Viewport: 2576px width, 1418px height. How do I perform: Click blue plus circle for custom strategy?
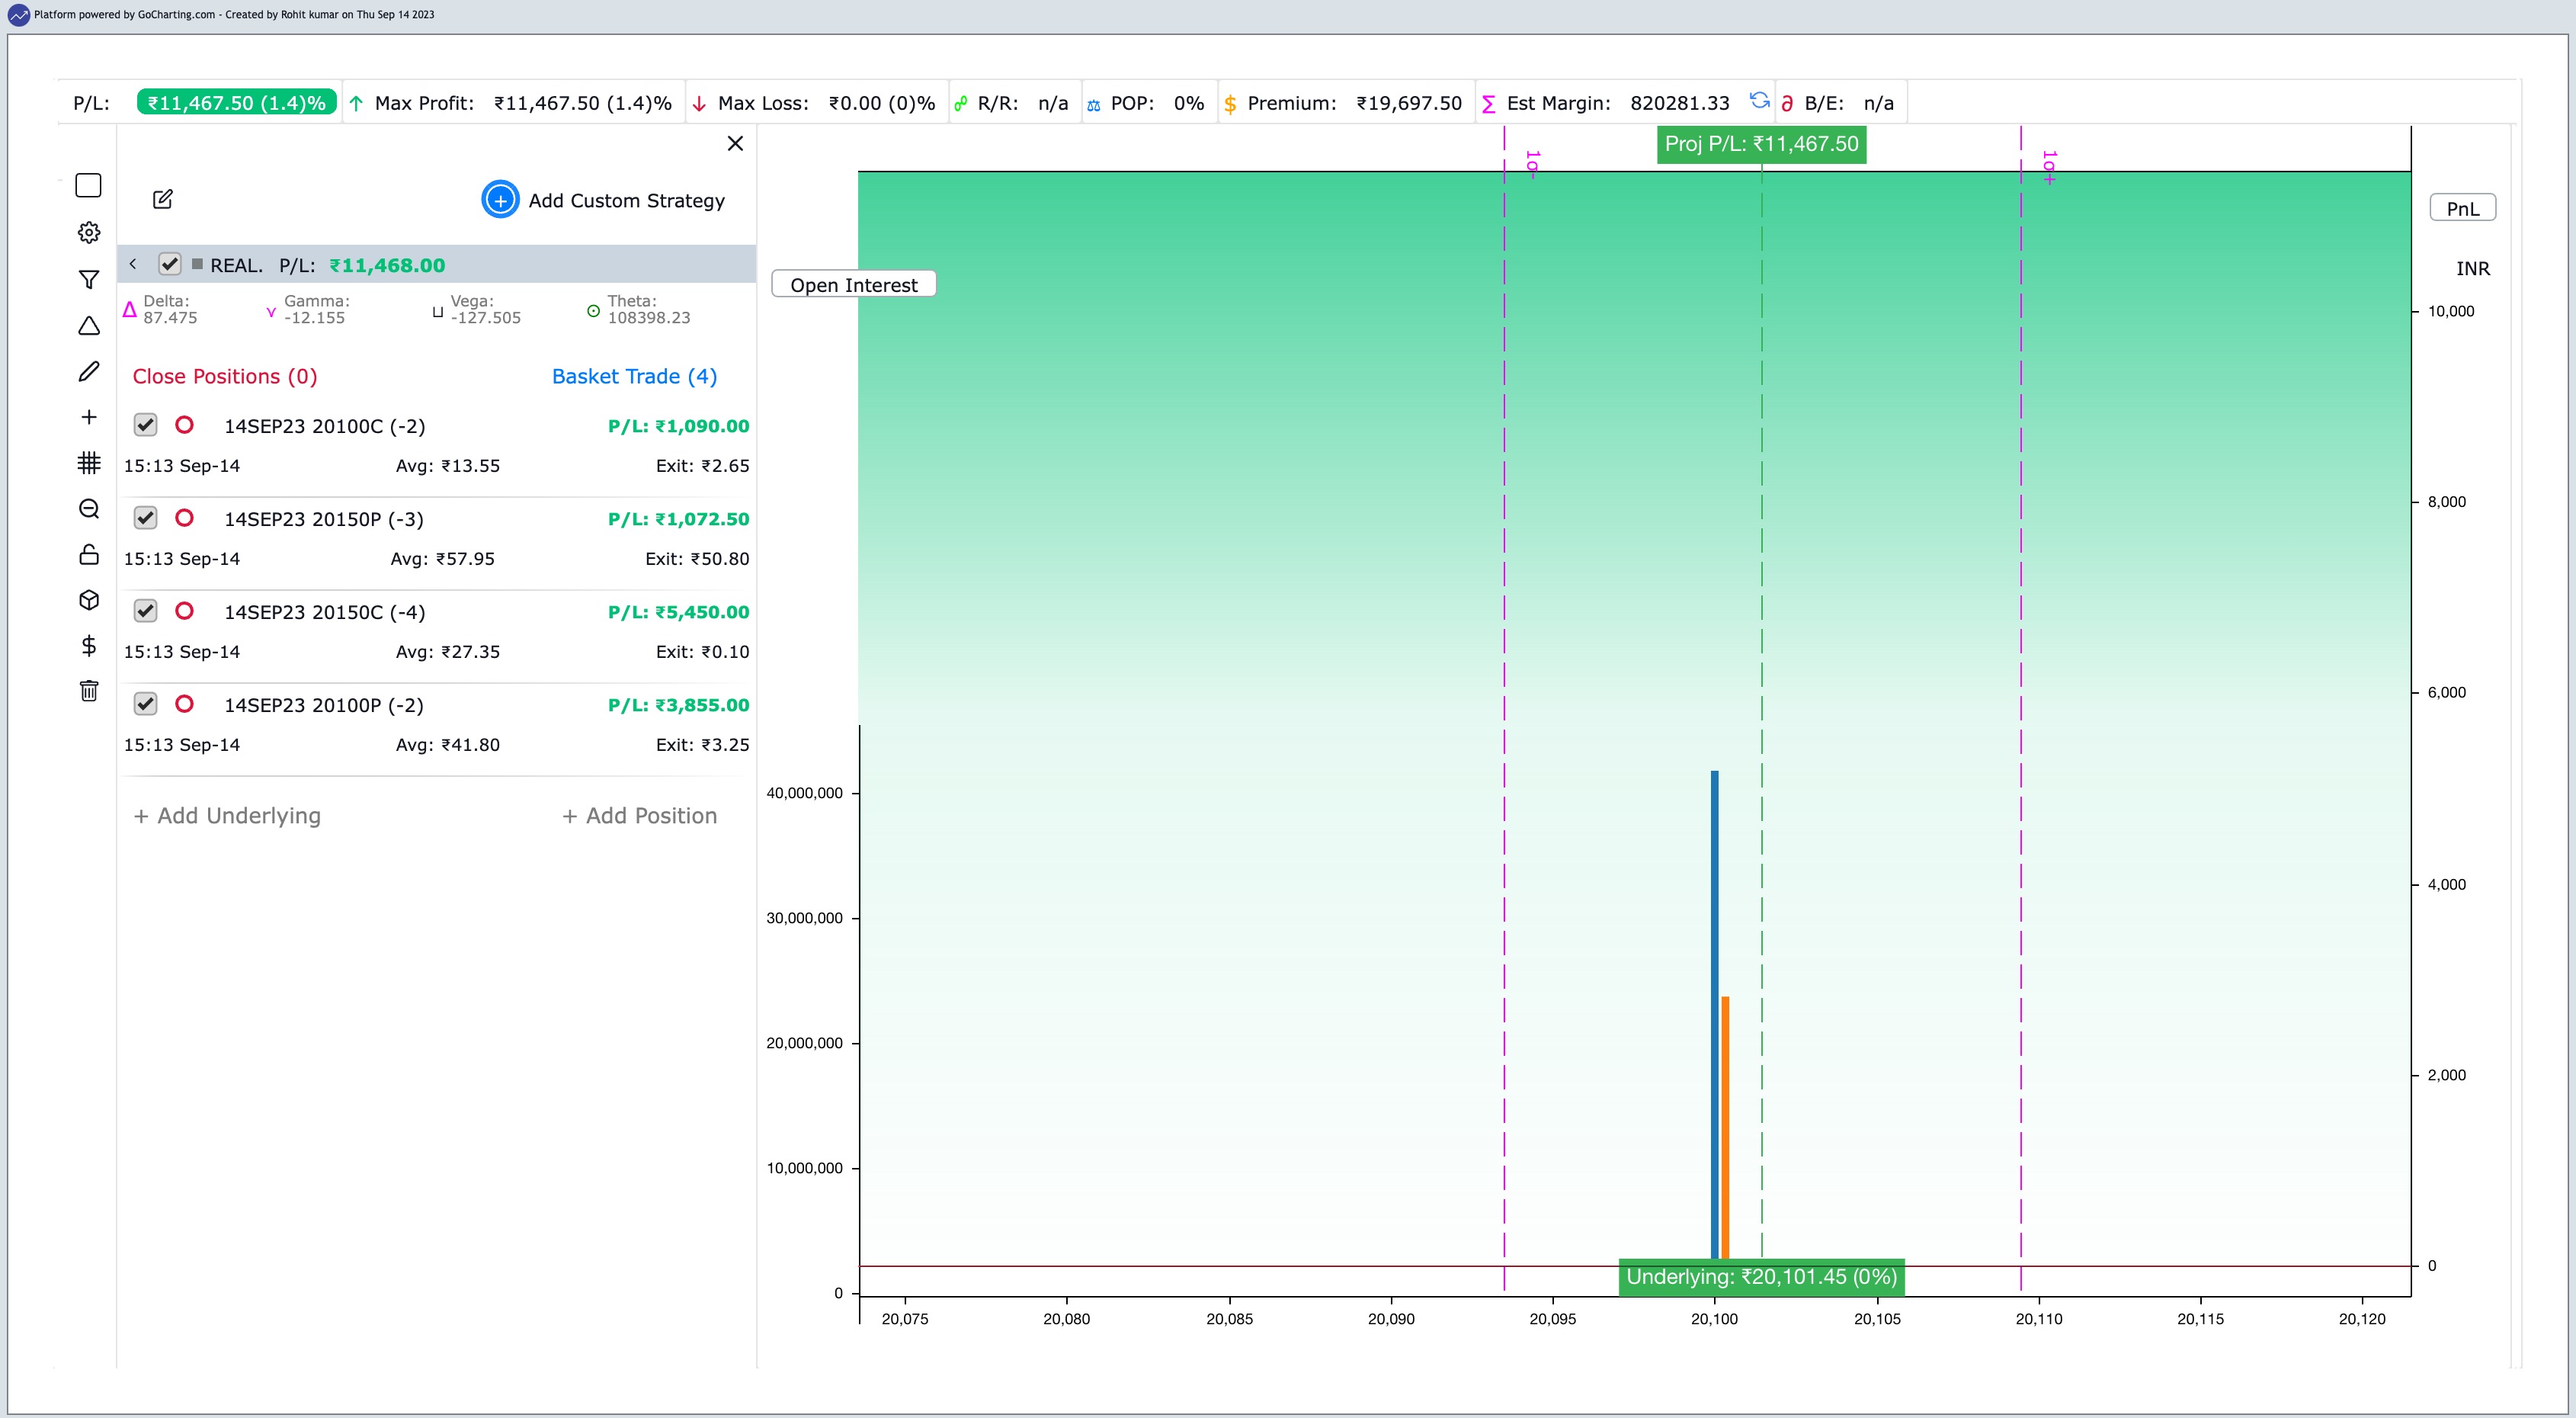coord(500,200)
